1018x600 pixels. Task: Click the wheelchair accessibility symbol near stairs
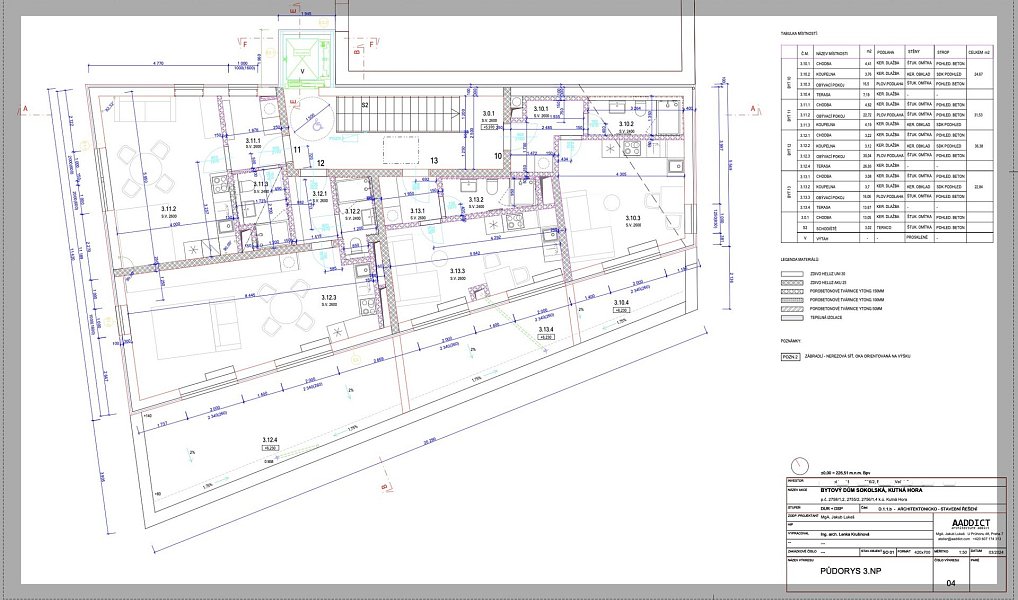[319, 127]
